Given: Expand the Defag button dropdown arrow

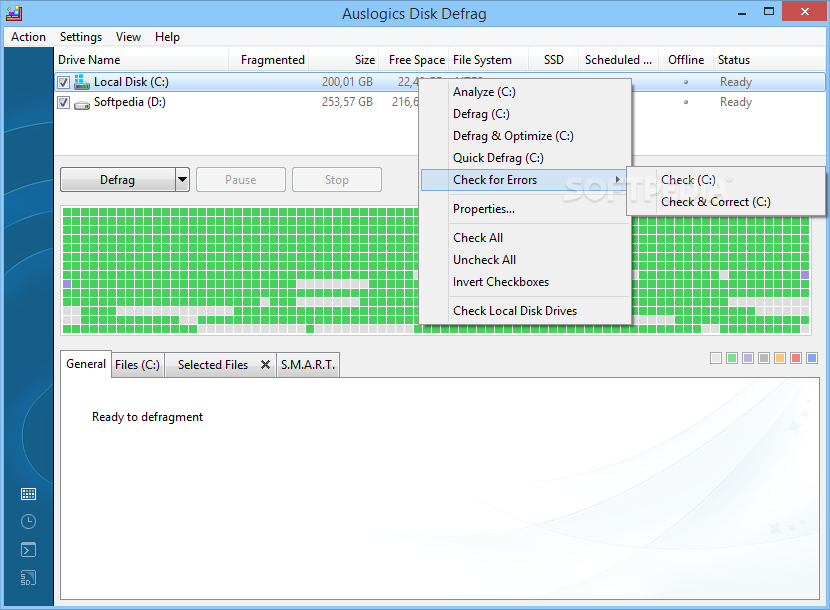Looking at the screenshot, I should coord(182,180).
